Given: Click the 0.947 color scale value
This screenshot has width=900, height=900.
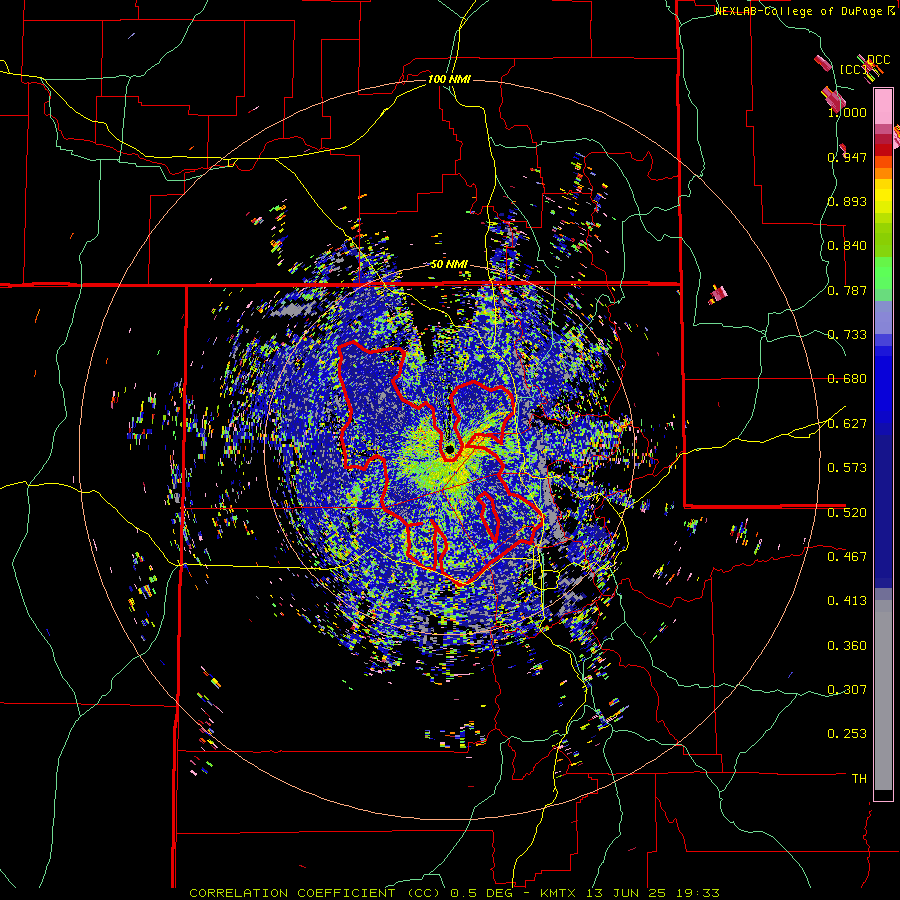Looking at the screenshot, I should point(847,157).
